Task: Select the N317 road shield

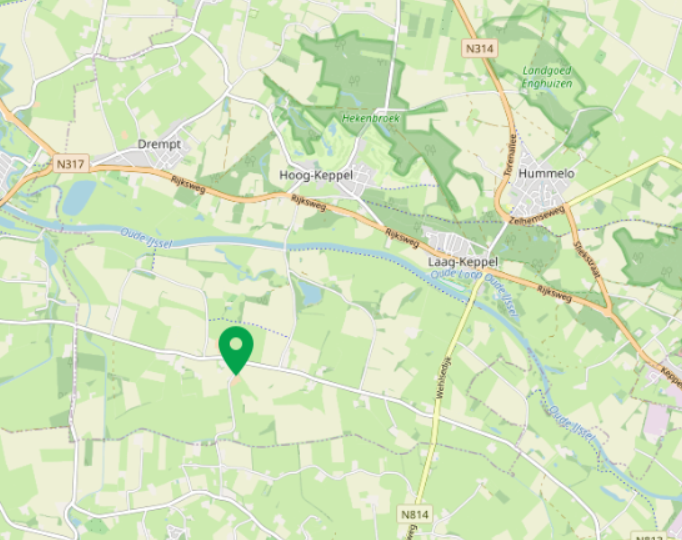Action: (70, 164)
